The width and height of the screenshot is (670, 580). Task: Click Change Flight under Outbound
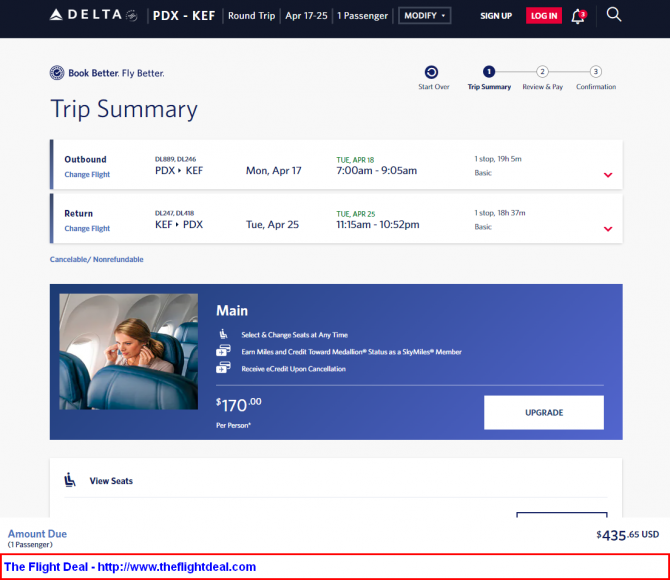pos(87,174)
